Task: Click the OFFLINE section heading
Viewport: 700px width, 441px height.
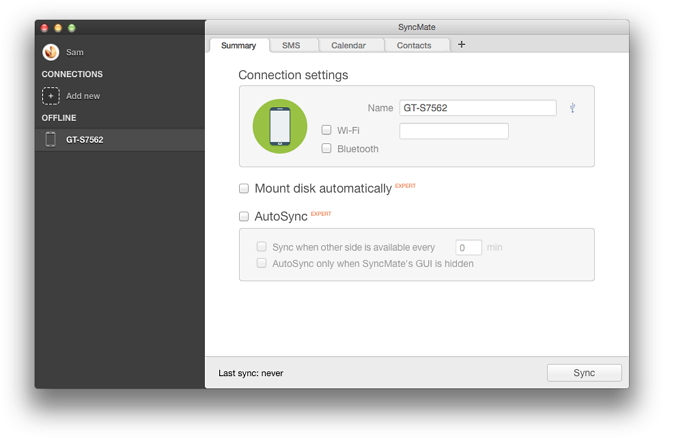Action: pos(59,118)
